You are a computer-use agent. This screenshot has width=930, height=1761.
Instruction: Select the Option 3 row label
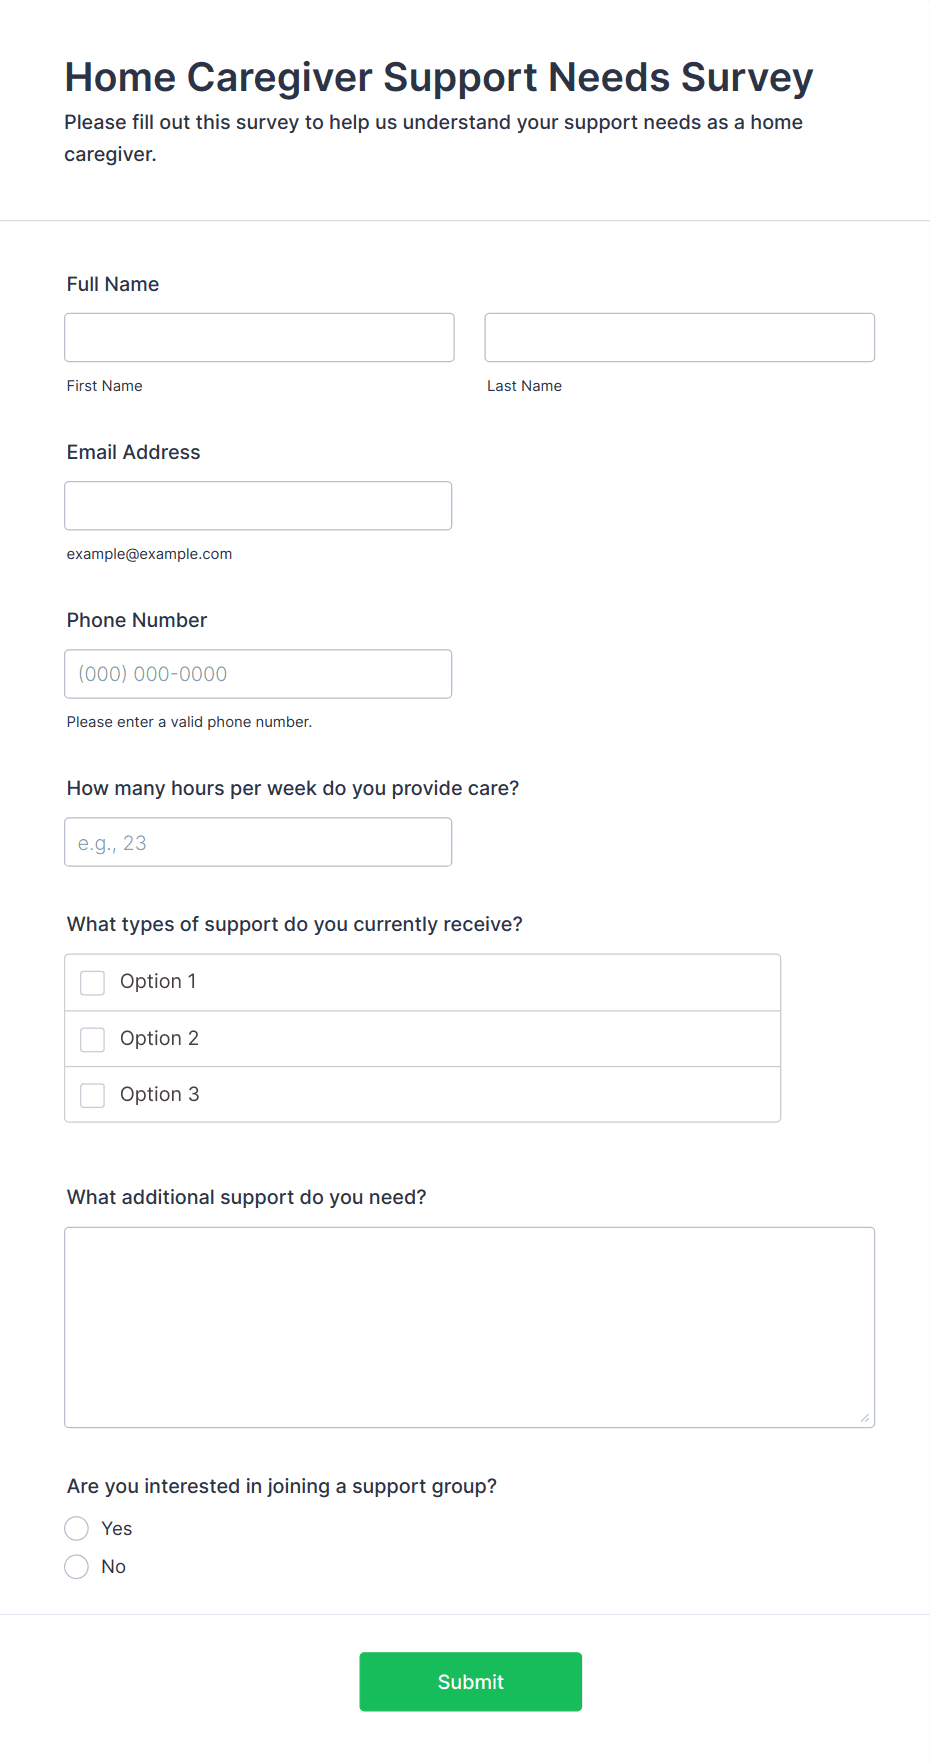tap(160, 1095)
